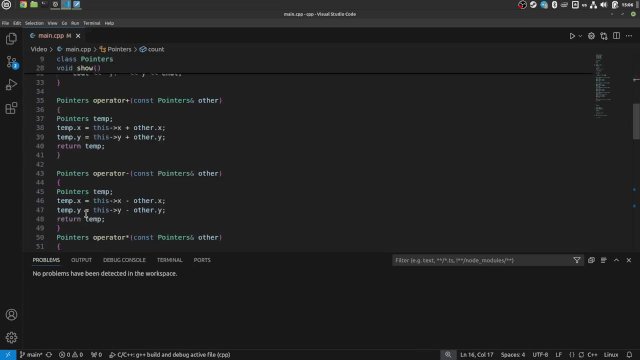Open the Help menu
Image resolution: width=640 pixels, height=360 pixels.
point(109,23)
